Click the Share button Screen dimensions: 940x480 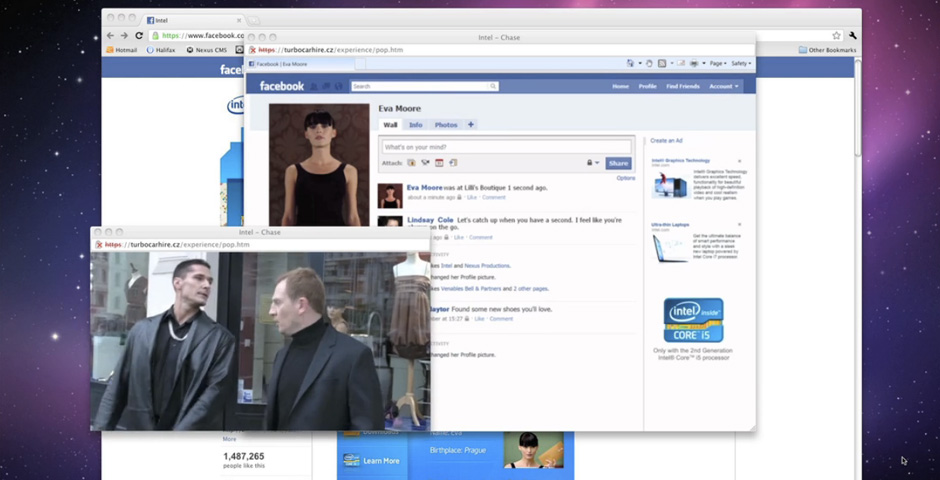618,163
